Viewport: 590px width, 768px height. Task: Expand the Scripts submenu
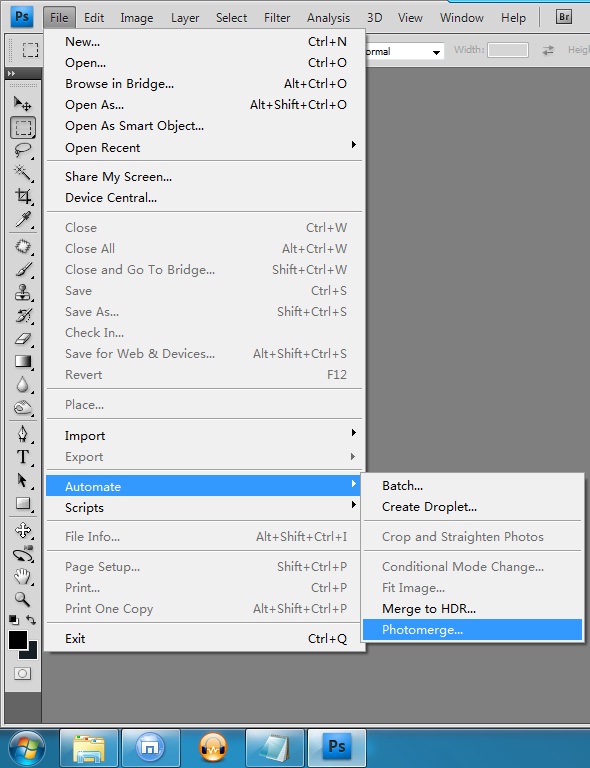[x=205, y=507]
